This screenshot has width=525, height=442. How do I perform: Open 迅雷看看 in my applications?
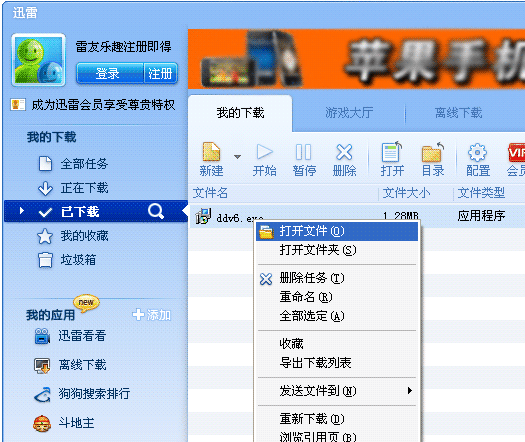tap(71, 336)
